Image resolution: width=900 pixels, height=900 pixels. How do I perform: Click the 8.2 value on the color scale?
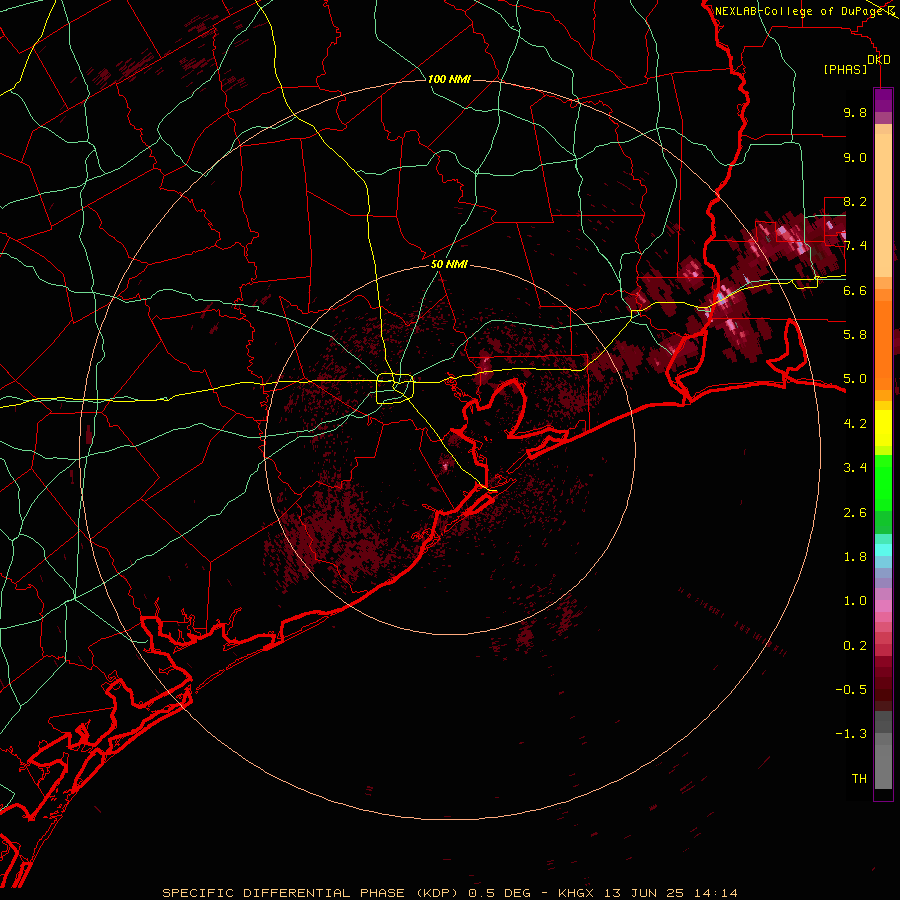pos(855,201)
